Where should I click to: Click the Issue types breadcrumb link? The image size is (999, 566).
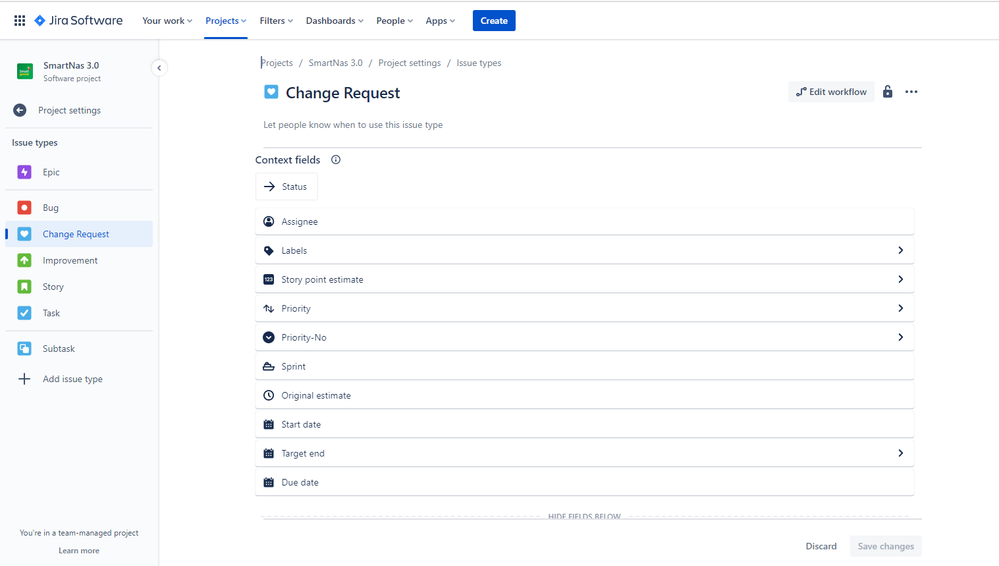click(x=478, y=62)
